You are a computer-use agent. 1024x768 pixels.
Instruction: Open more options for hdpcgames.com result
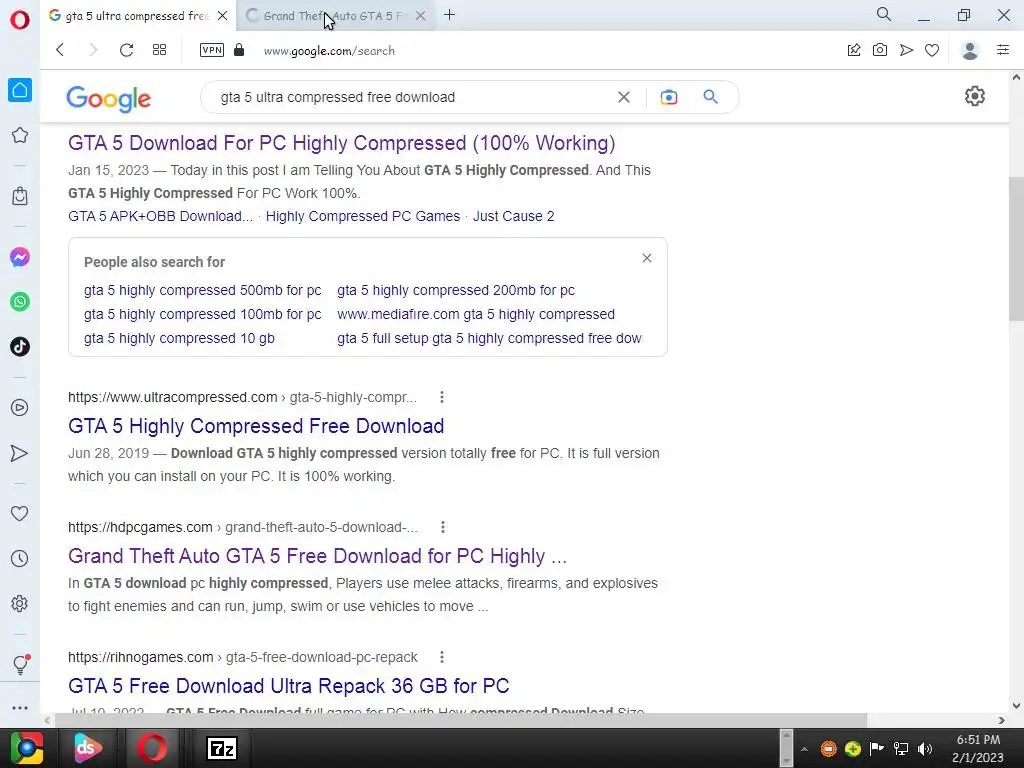443,527
